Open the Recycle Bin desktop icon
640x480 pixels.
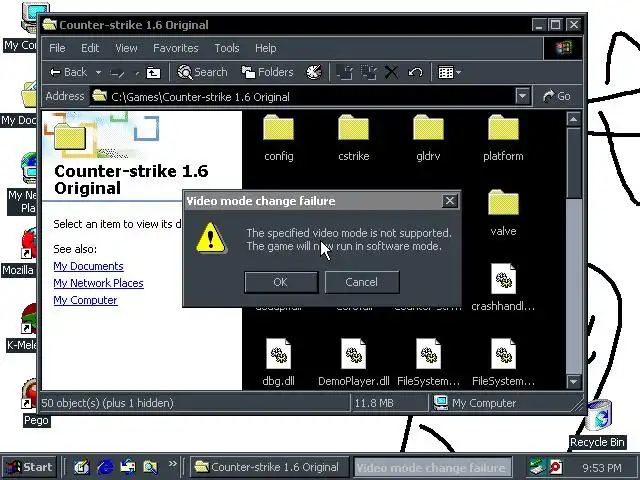point(598,416)
